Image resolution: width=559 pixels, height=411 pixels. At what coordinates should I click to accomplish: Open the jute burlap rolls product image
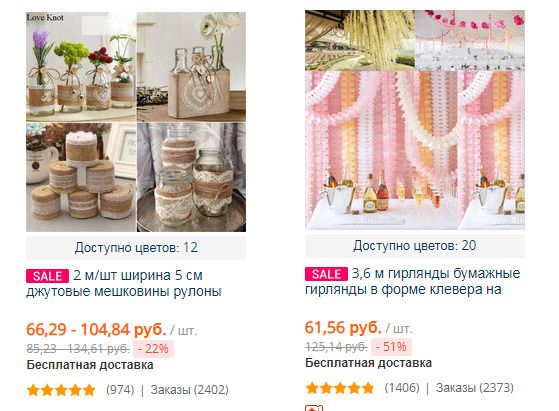(136, 122)
